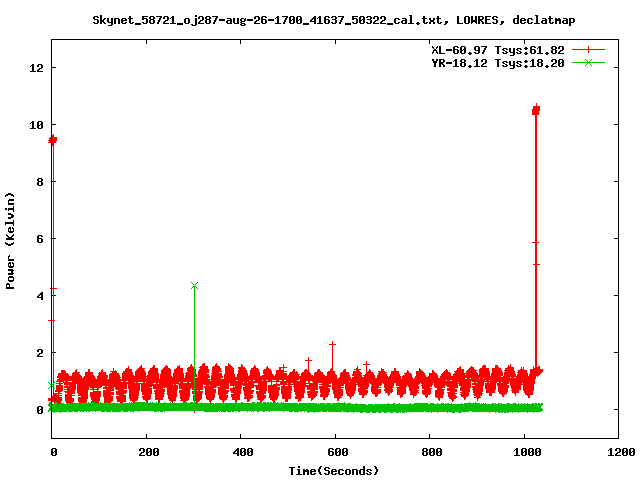This screenshot has width=640, height=480.
Task: Click the y-axis tick label 4
Action: coord(40,296)
